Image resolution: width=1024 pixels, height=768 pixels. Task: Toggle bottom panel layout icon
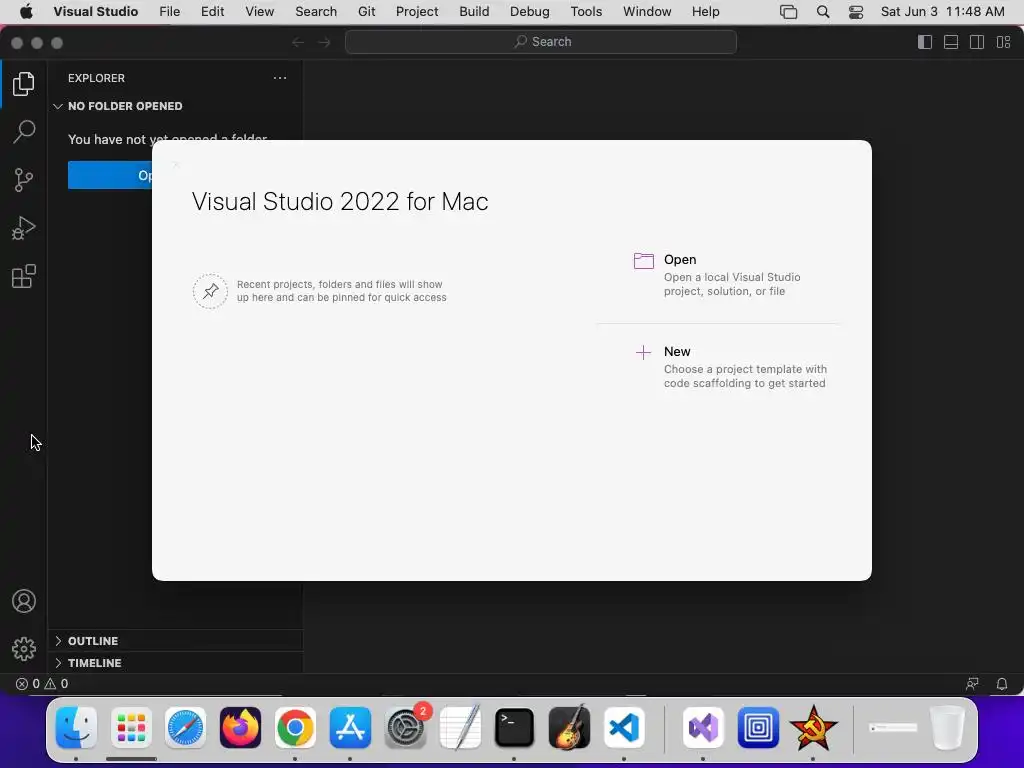tap(951, 42)
